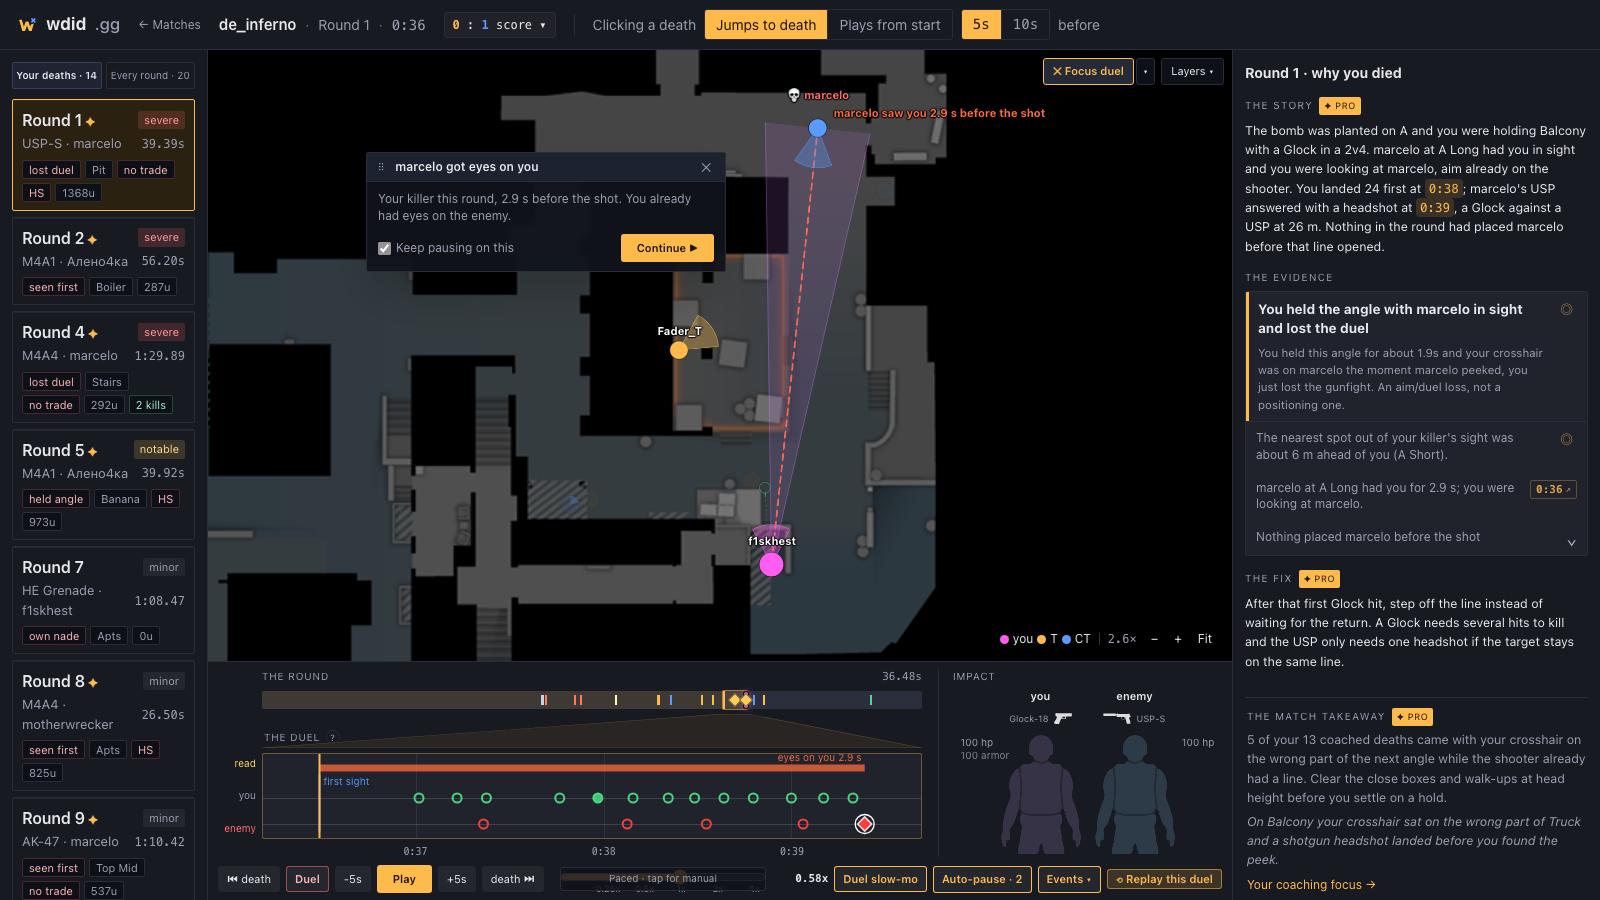Jump to 0:38 timestamp in story

[x=1443, y=189]
